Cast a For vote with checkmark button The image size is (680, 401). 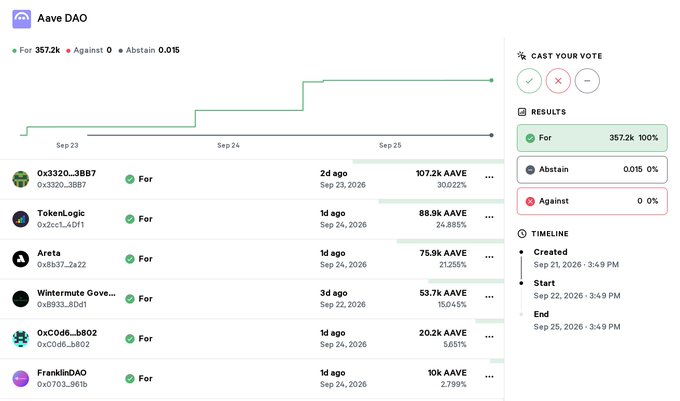pos(529,81)
